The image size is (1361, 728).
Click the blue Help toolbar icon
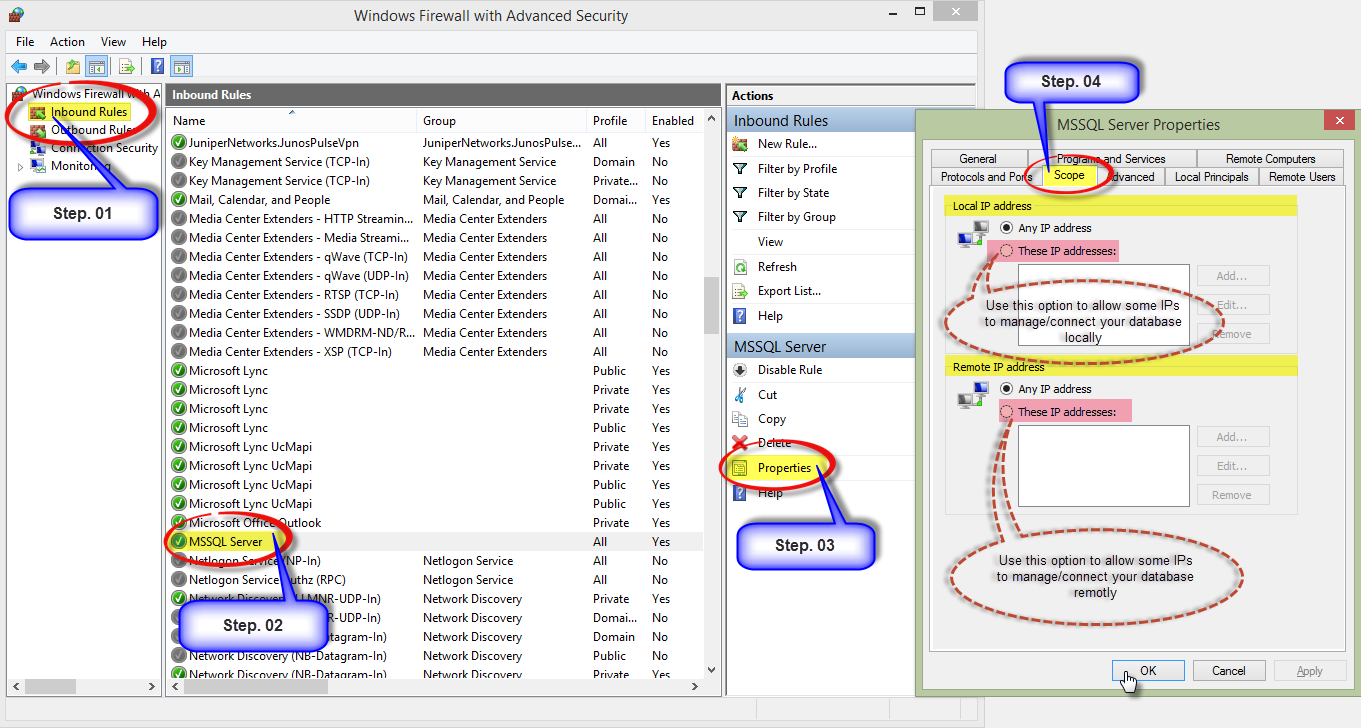tap(157, 67)
